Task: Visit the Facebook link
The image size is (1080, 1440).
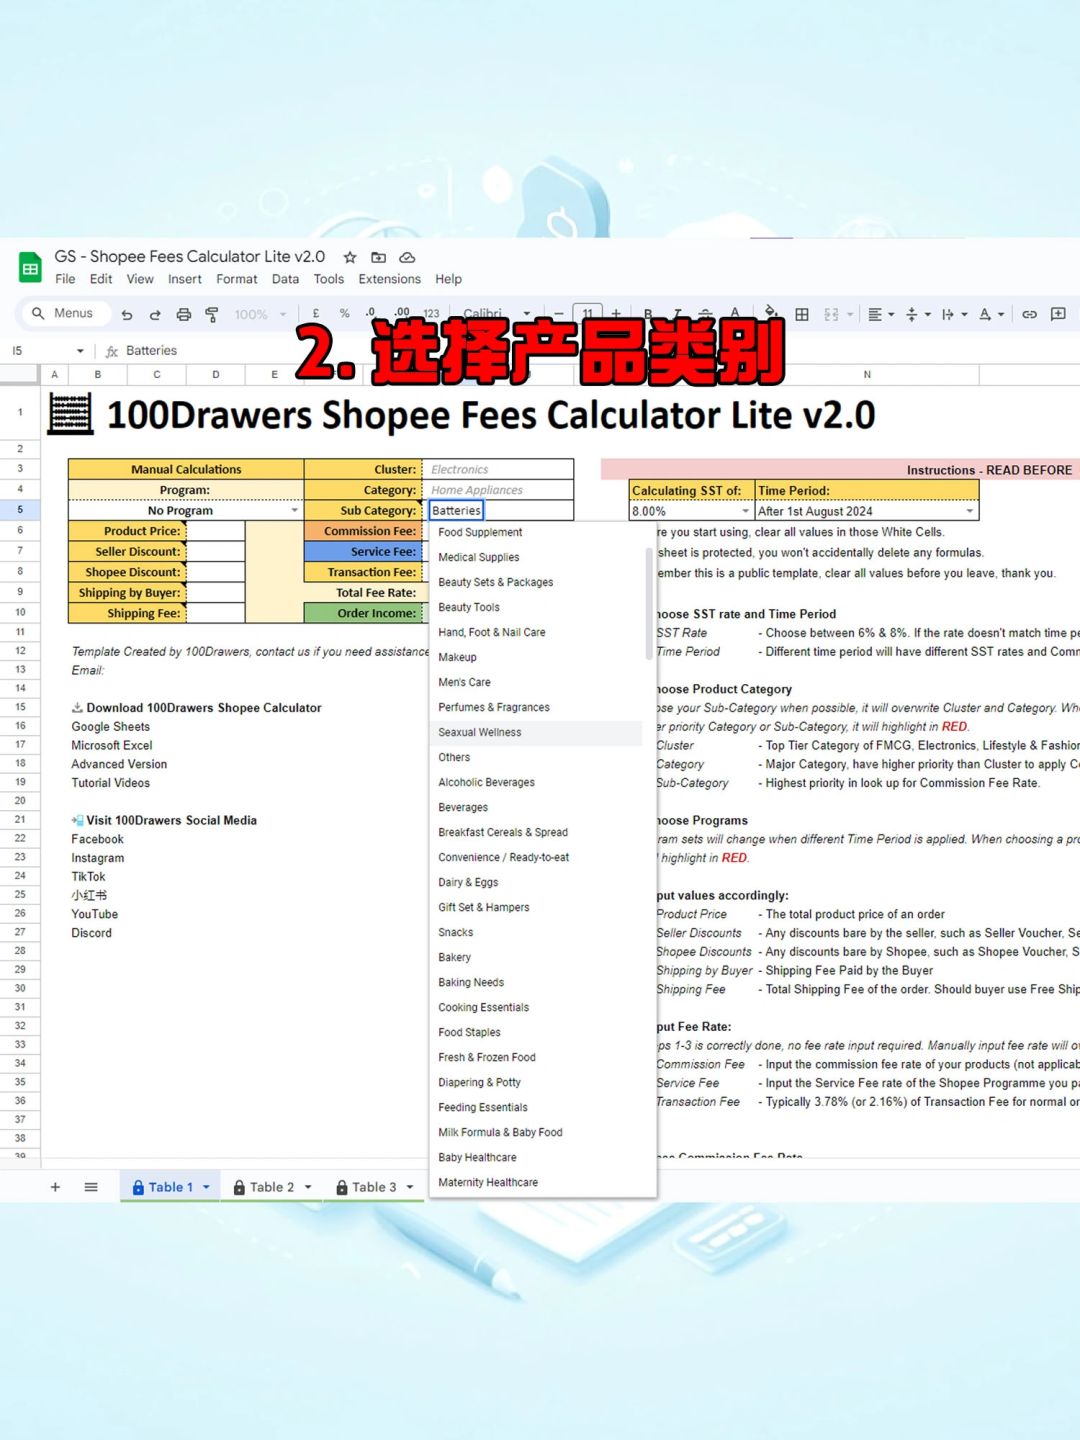Action: pyautogui.click(x=98, y=839)
